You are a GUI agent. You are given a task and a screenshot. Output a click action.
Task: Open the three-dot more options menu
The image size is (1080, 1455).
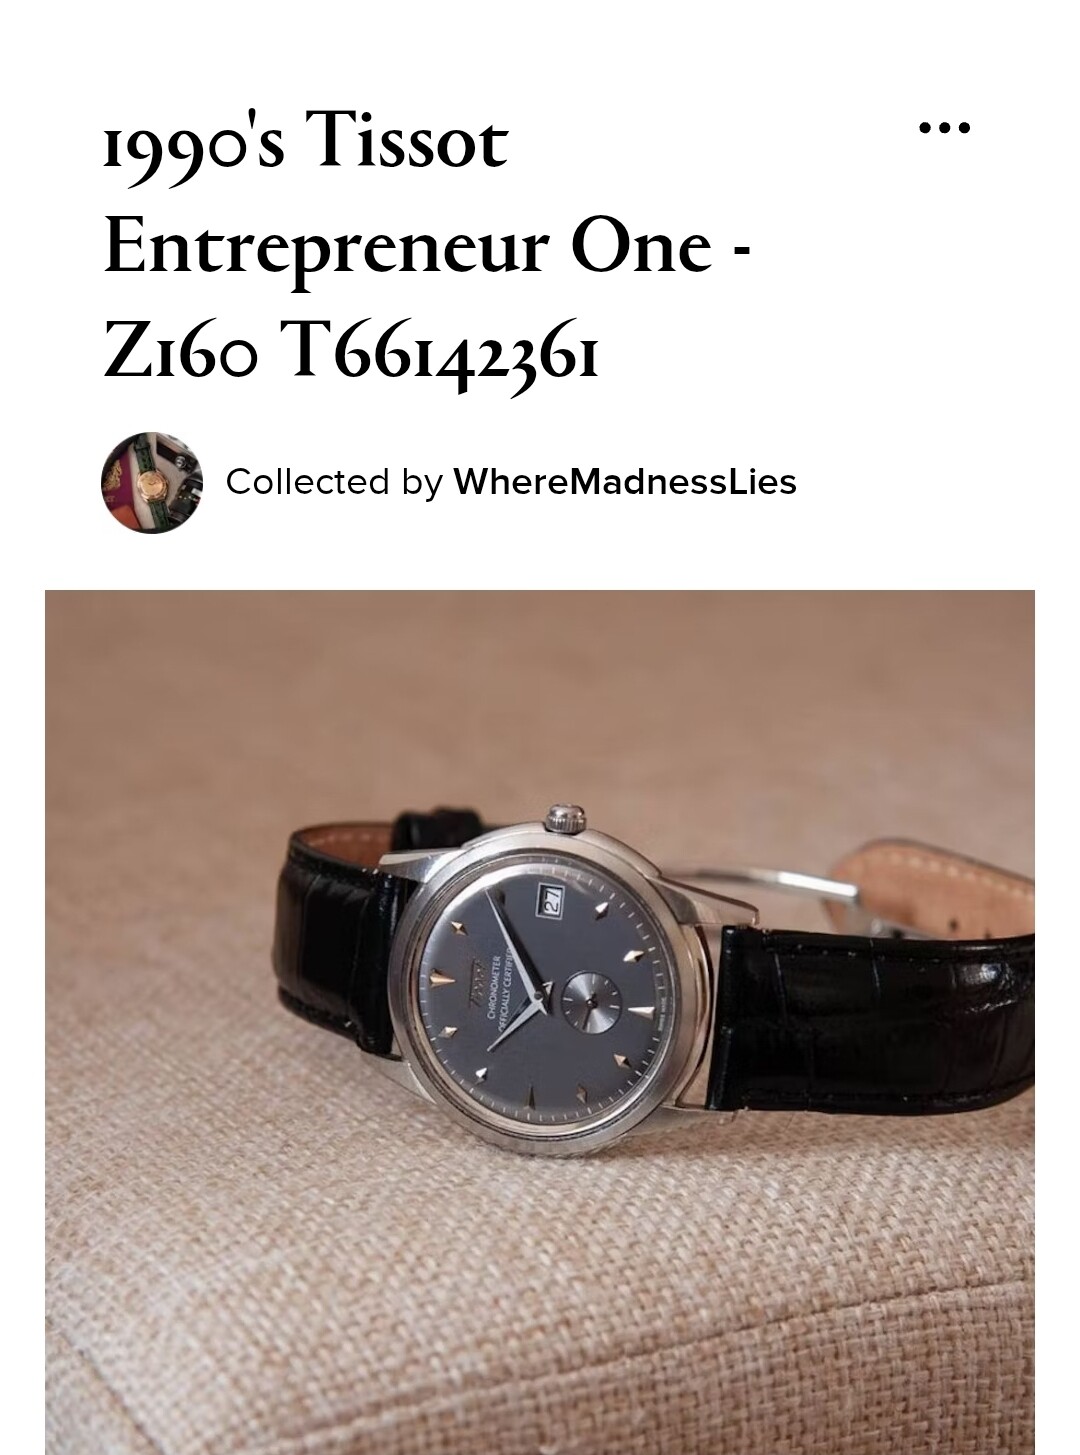(944, 128)
